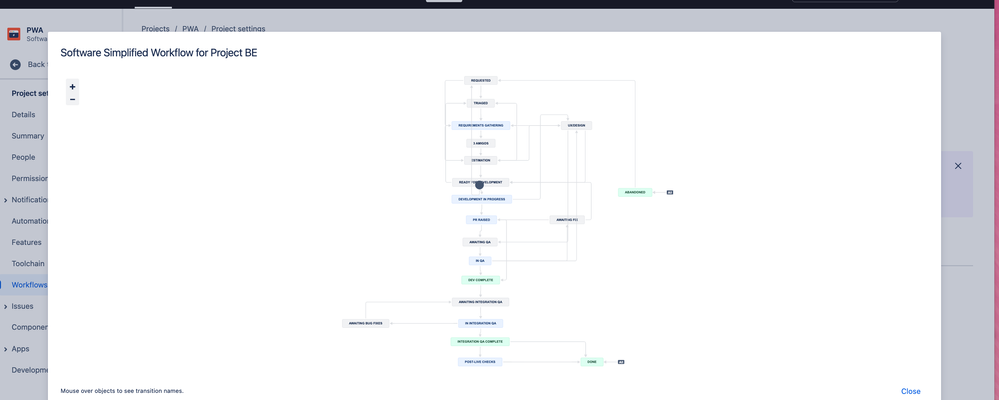Select the 3 AMIGOS status node
This screenshot has width=999, height=400.
(x=480, y=143)
